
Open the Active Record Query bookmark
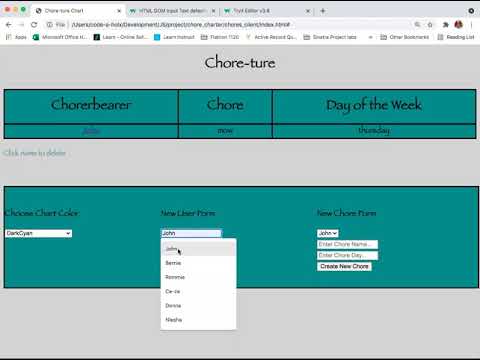(271, 37)
